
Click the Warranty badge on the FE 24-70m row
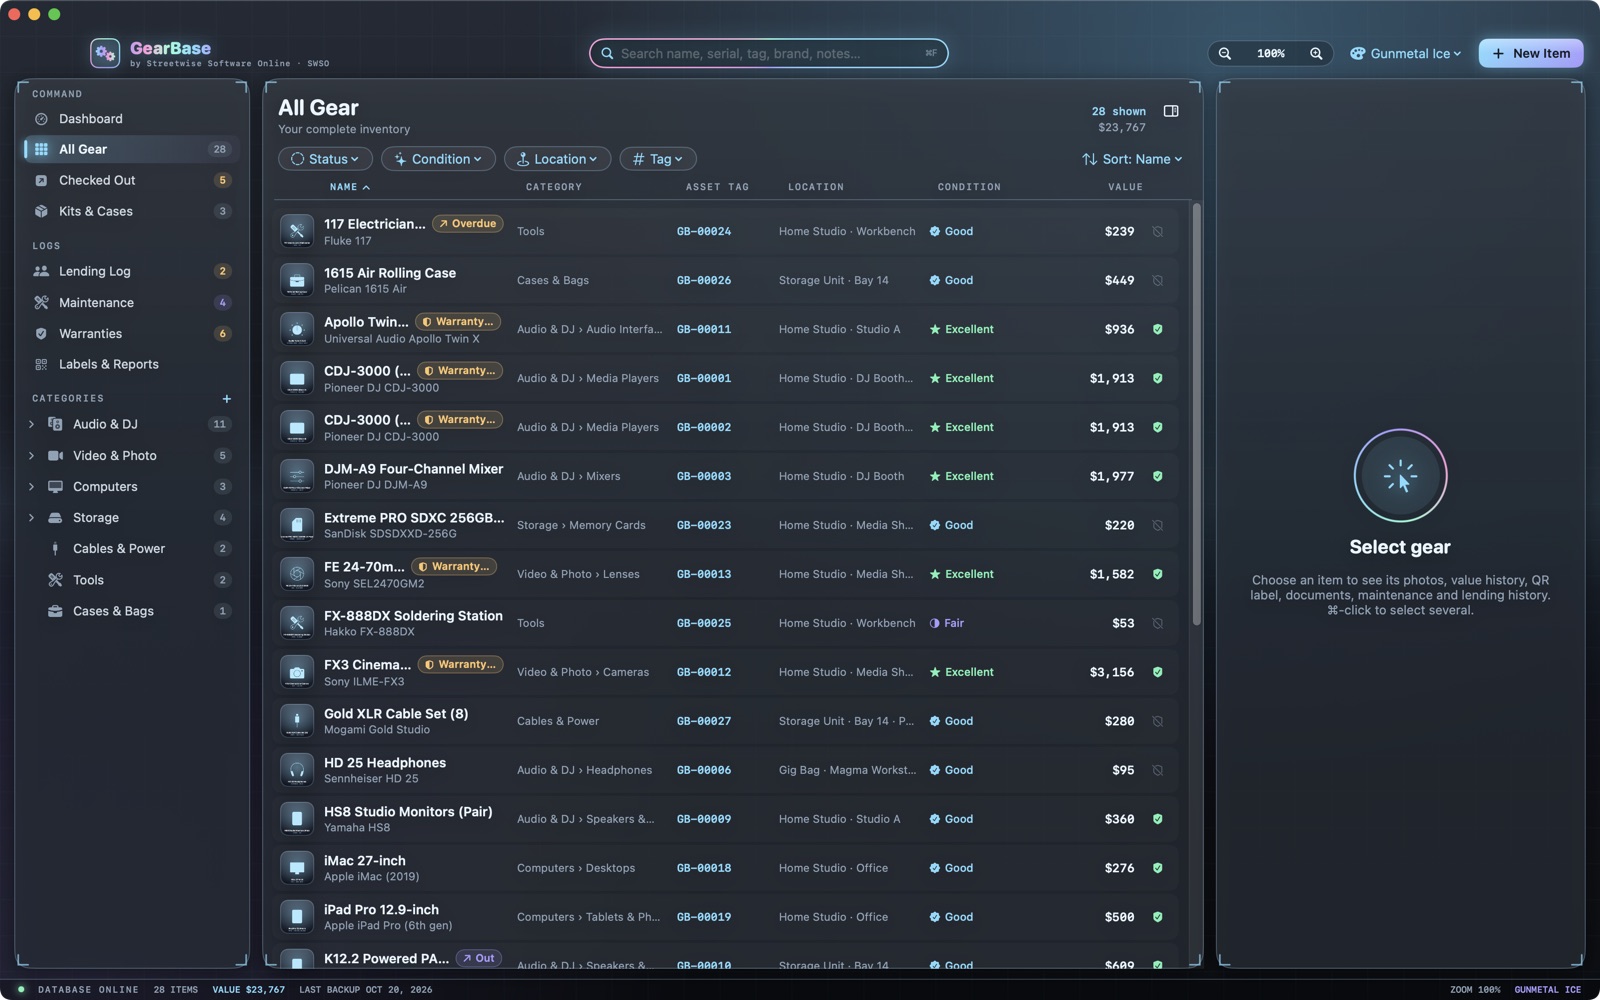[x=454, y=567]
